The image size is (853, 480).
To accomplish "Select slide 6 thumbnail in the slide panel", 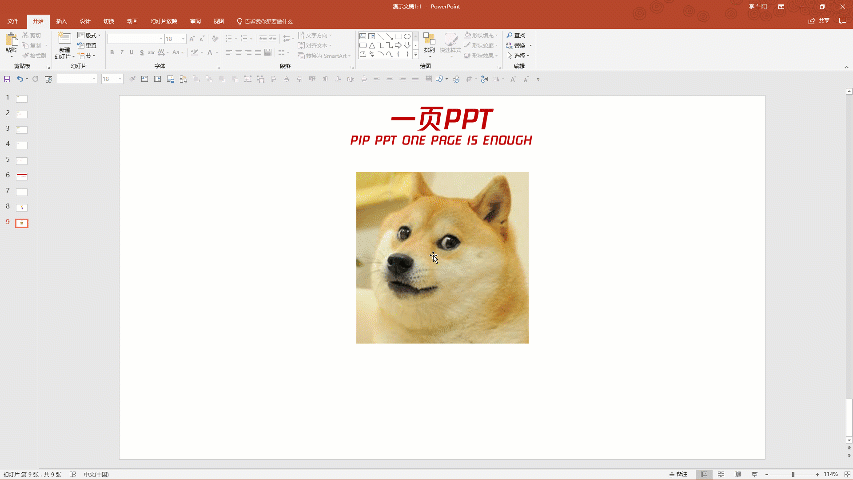I will click(22, 175).
